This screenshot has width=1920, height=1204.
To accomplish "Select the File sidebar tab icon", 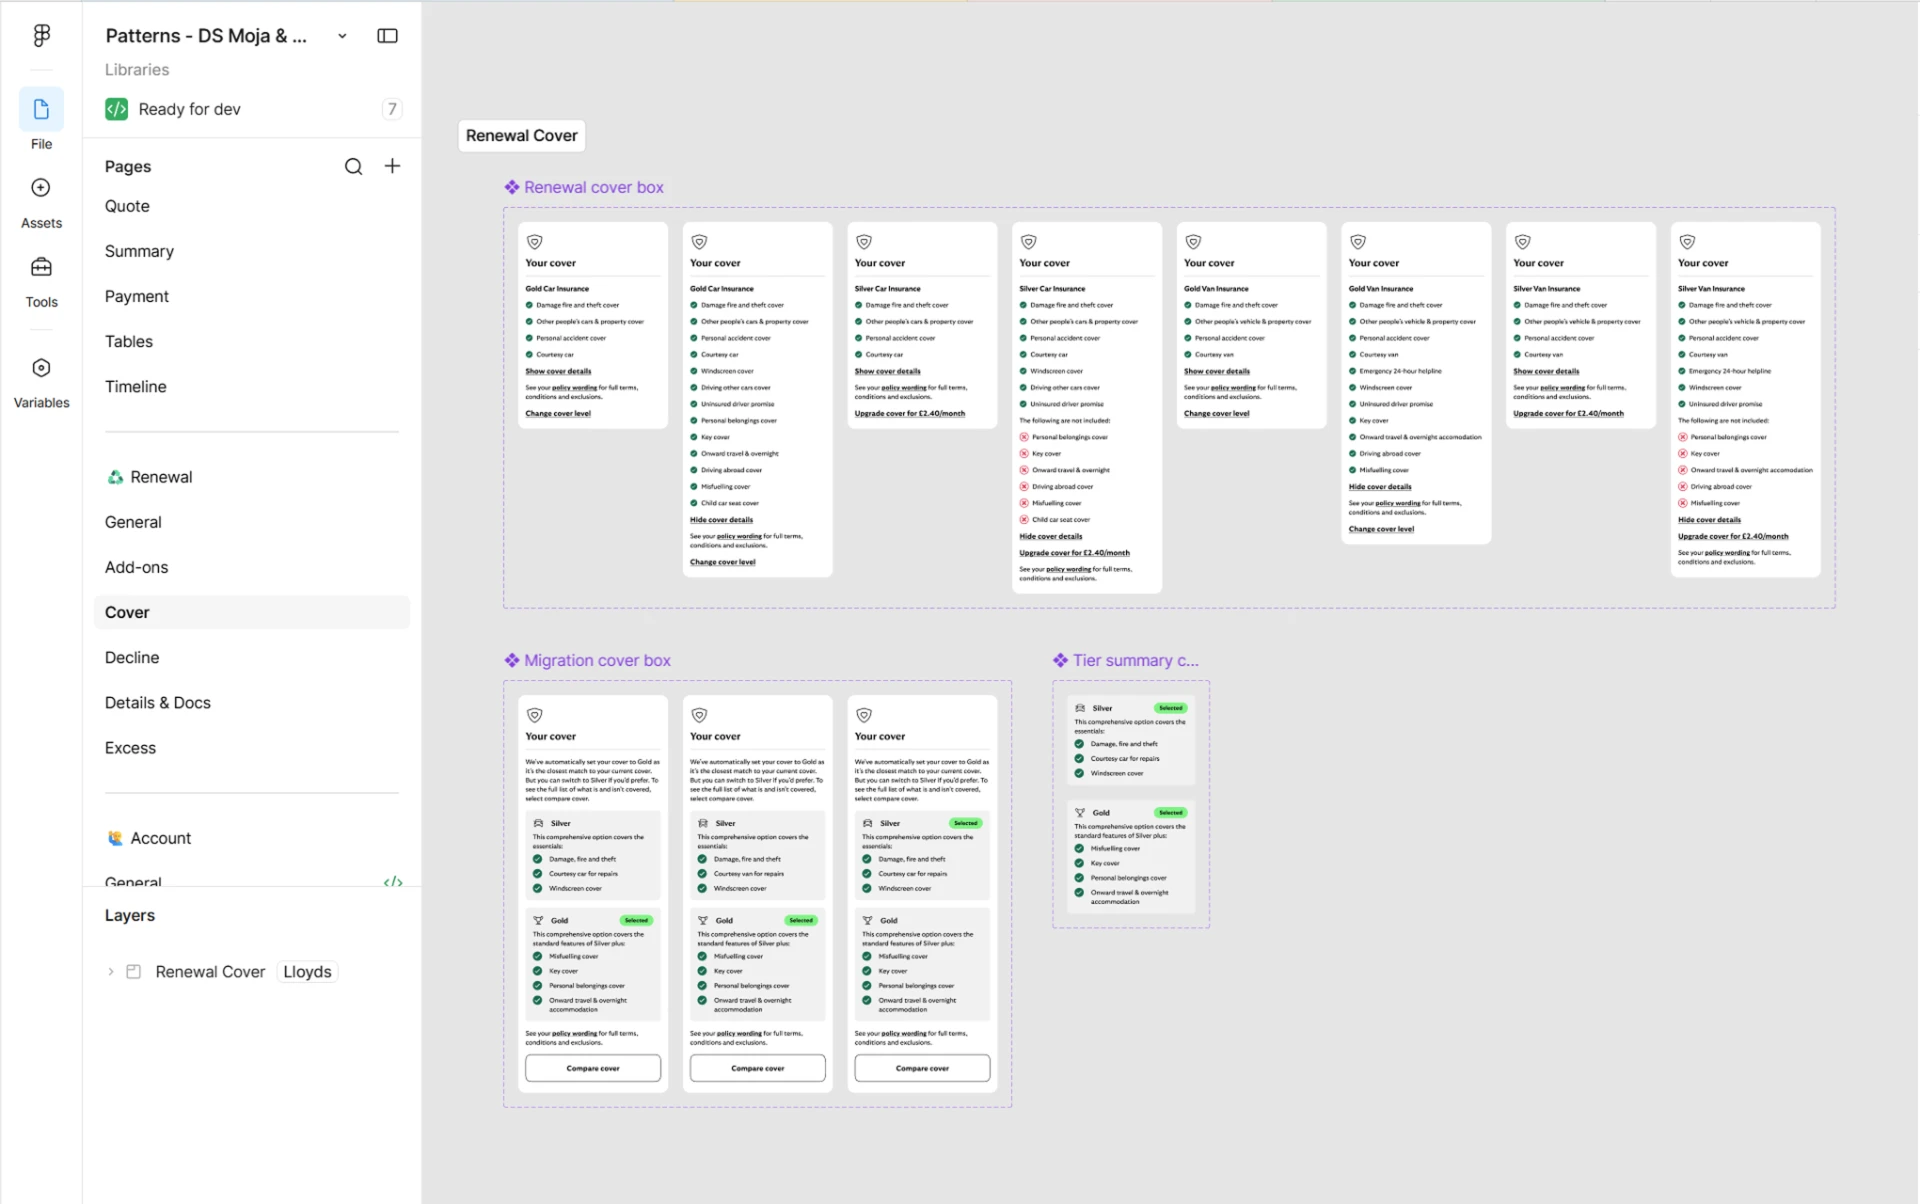I will [41, 109].
